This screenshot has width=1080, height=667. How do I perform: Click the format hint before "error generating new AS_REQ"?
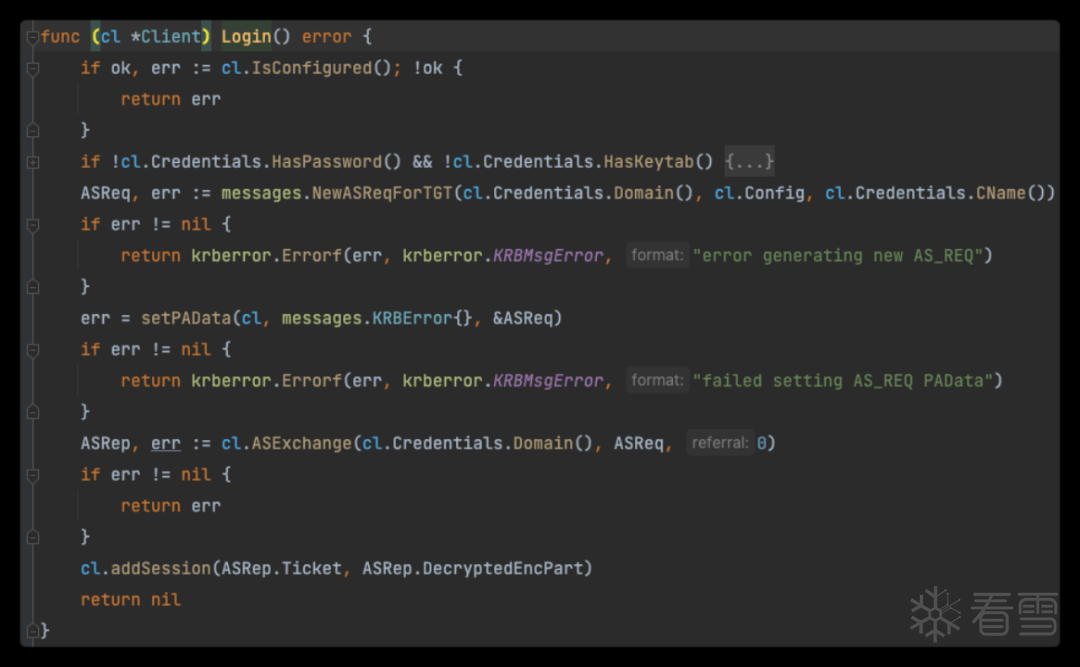(657, 256)
